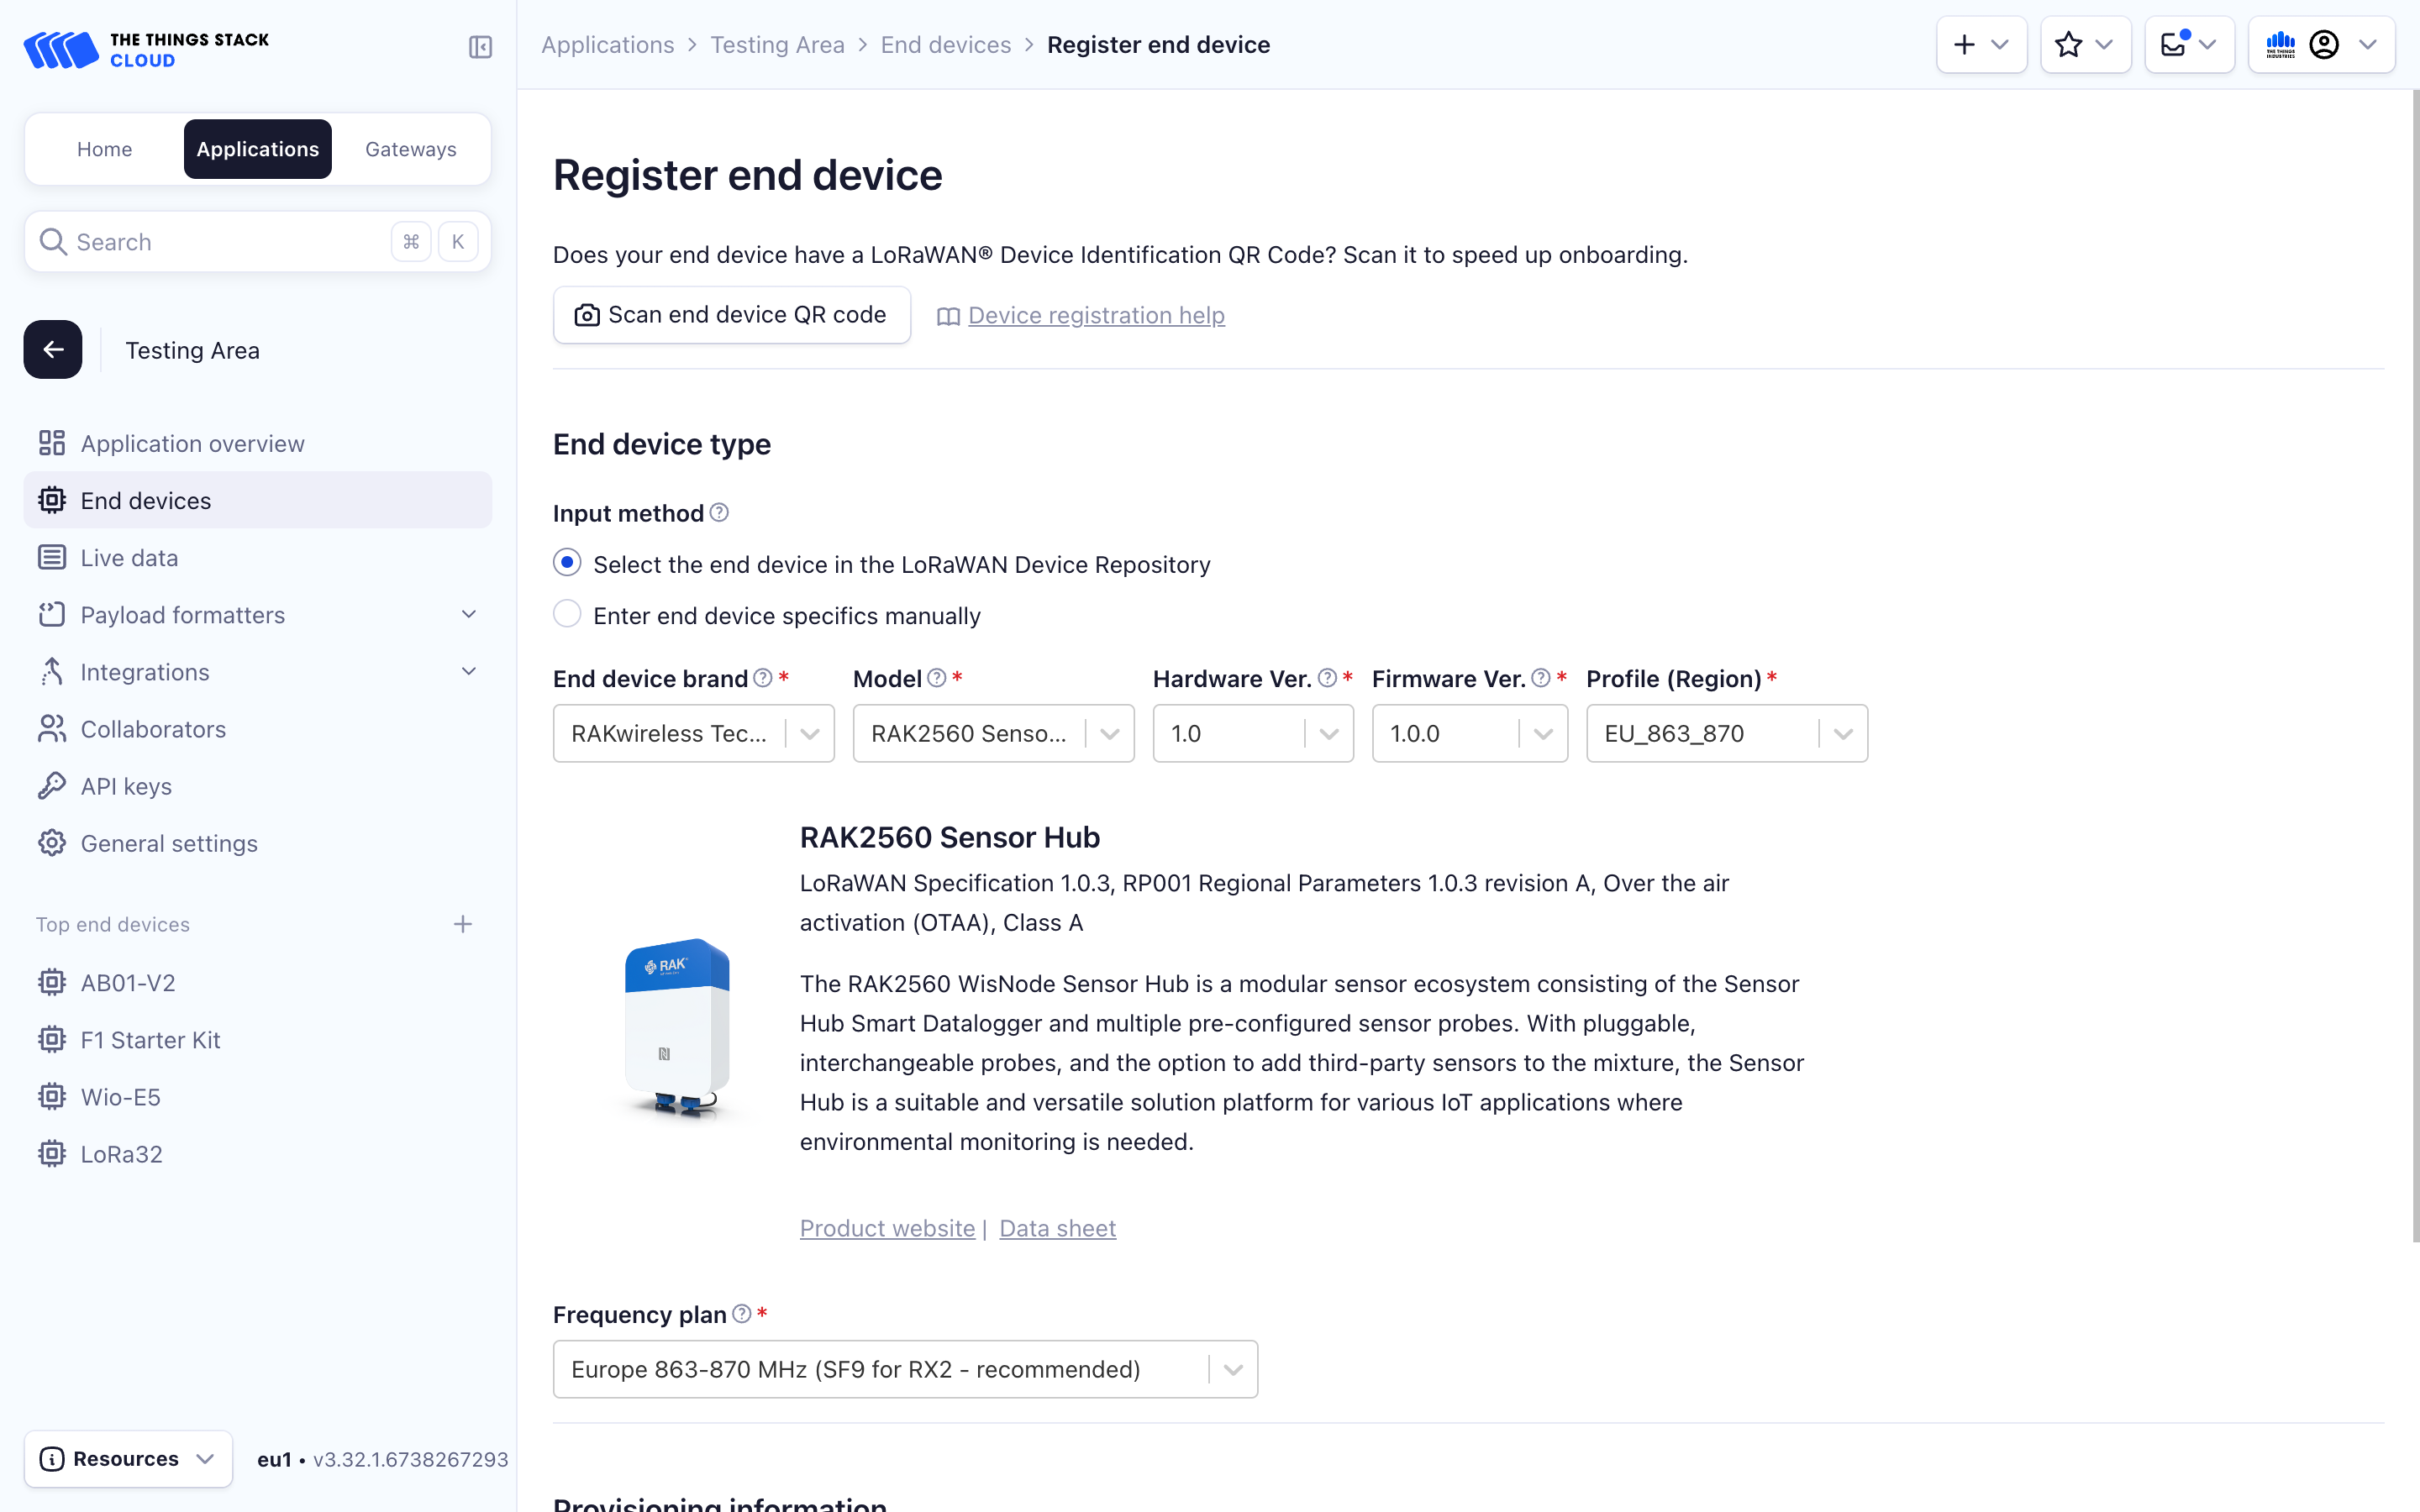This screenshot has width=2420, height=1512.
Task: Open the Profile (Region) dropdown
Action: tap(1843, 733)
